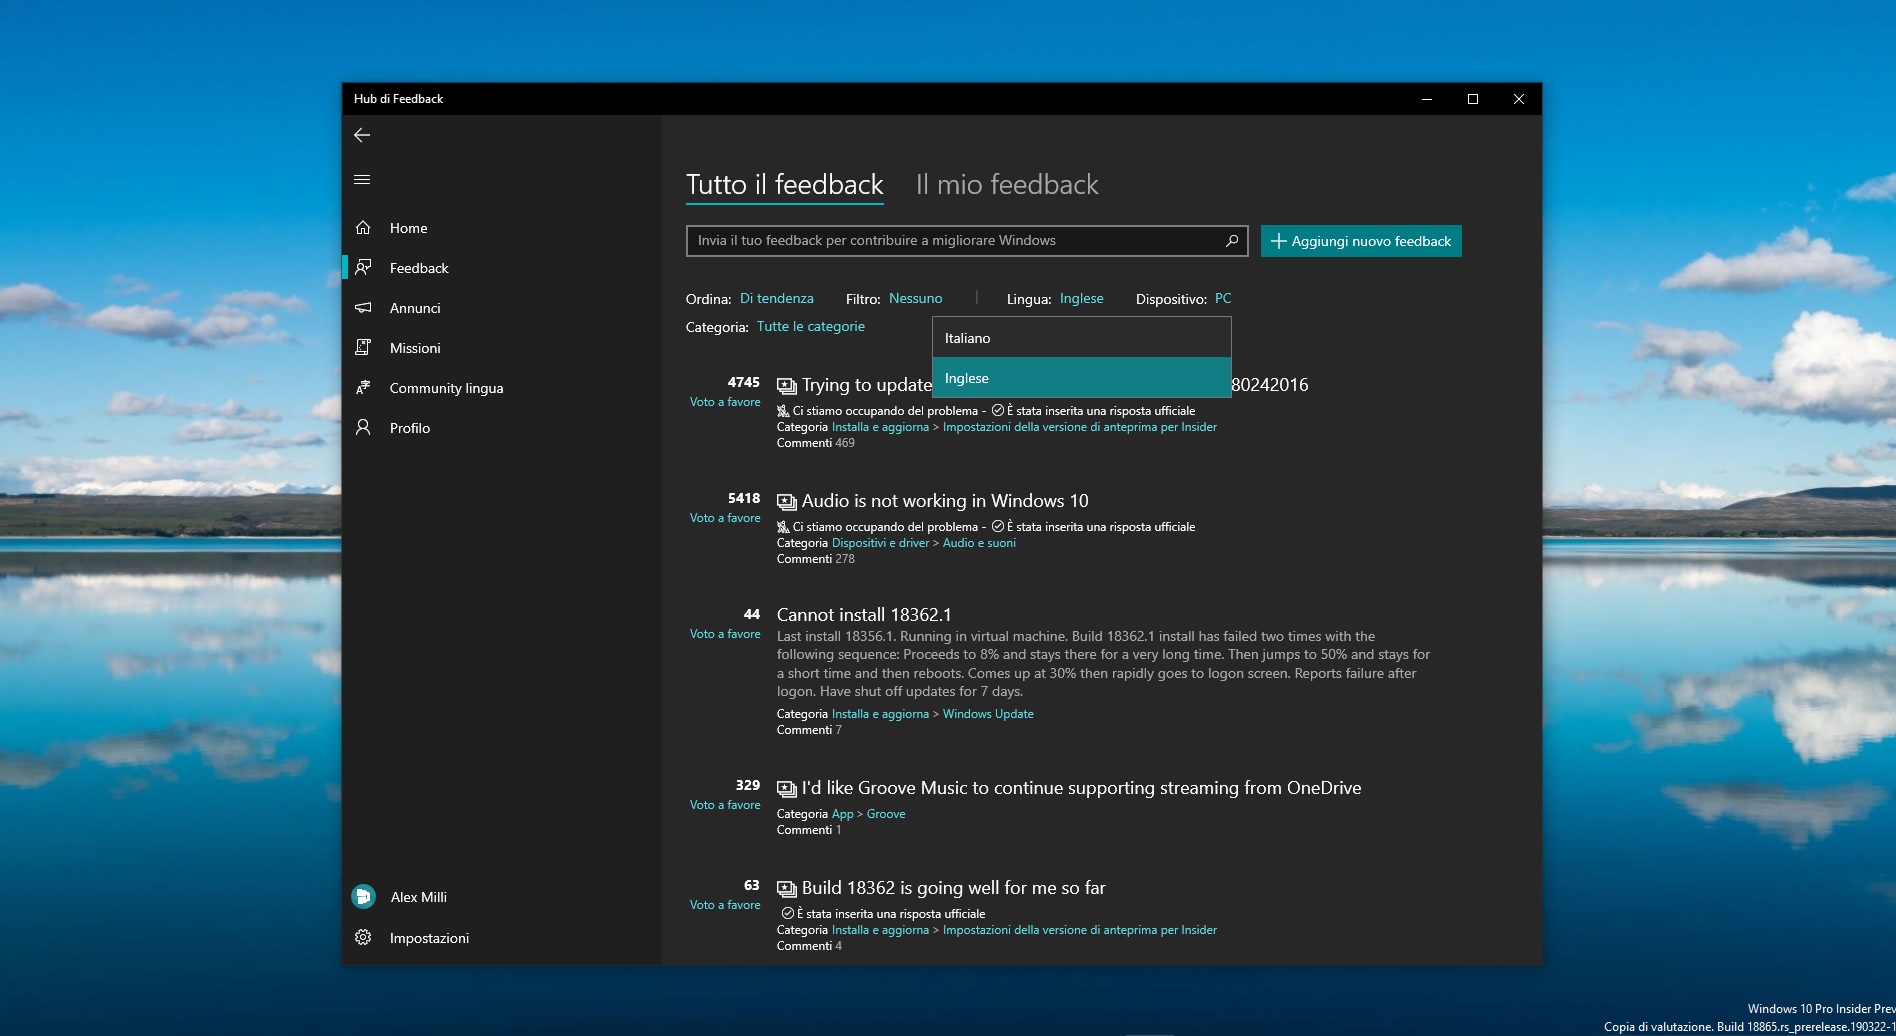
Task: Open the Dispositivo PC dropdown
Action: tap(1223, 299)
